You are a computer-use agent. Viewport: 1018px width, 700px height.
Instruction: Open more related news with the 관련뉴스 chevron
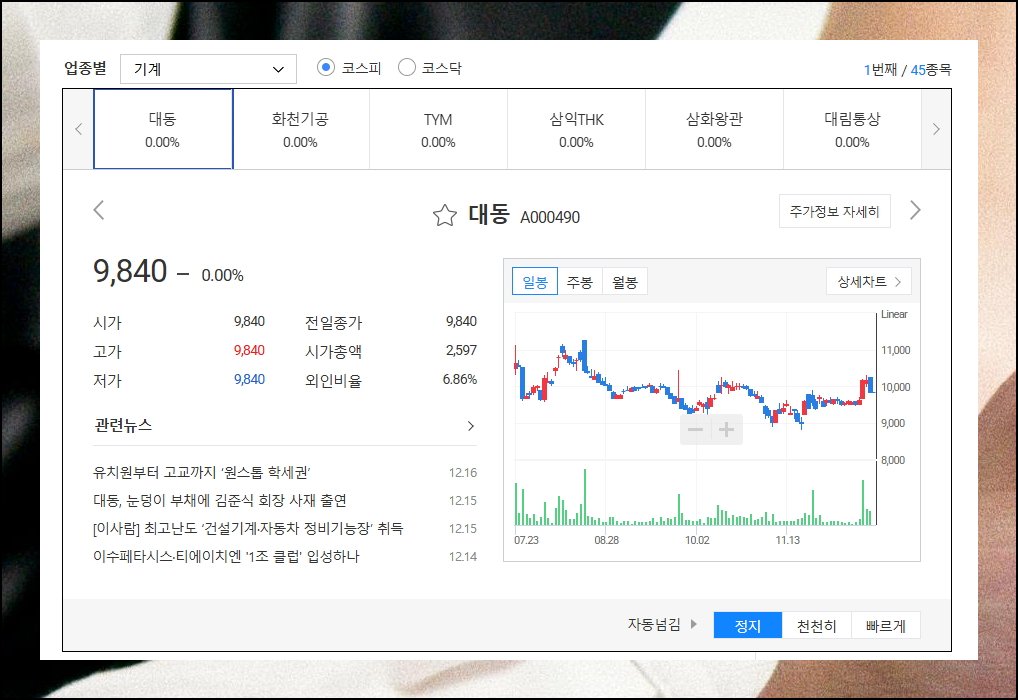click(x=471, y=426)
